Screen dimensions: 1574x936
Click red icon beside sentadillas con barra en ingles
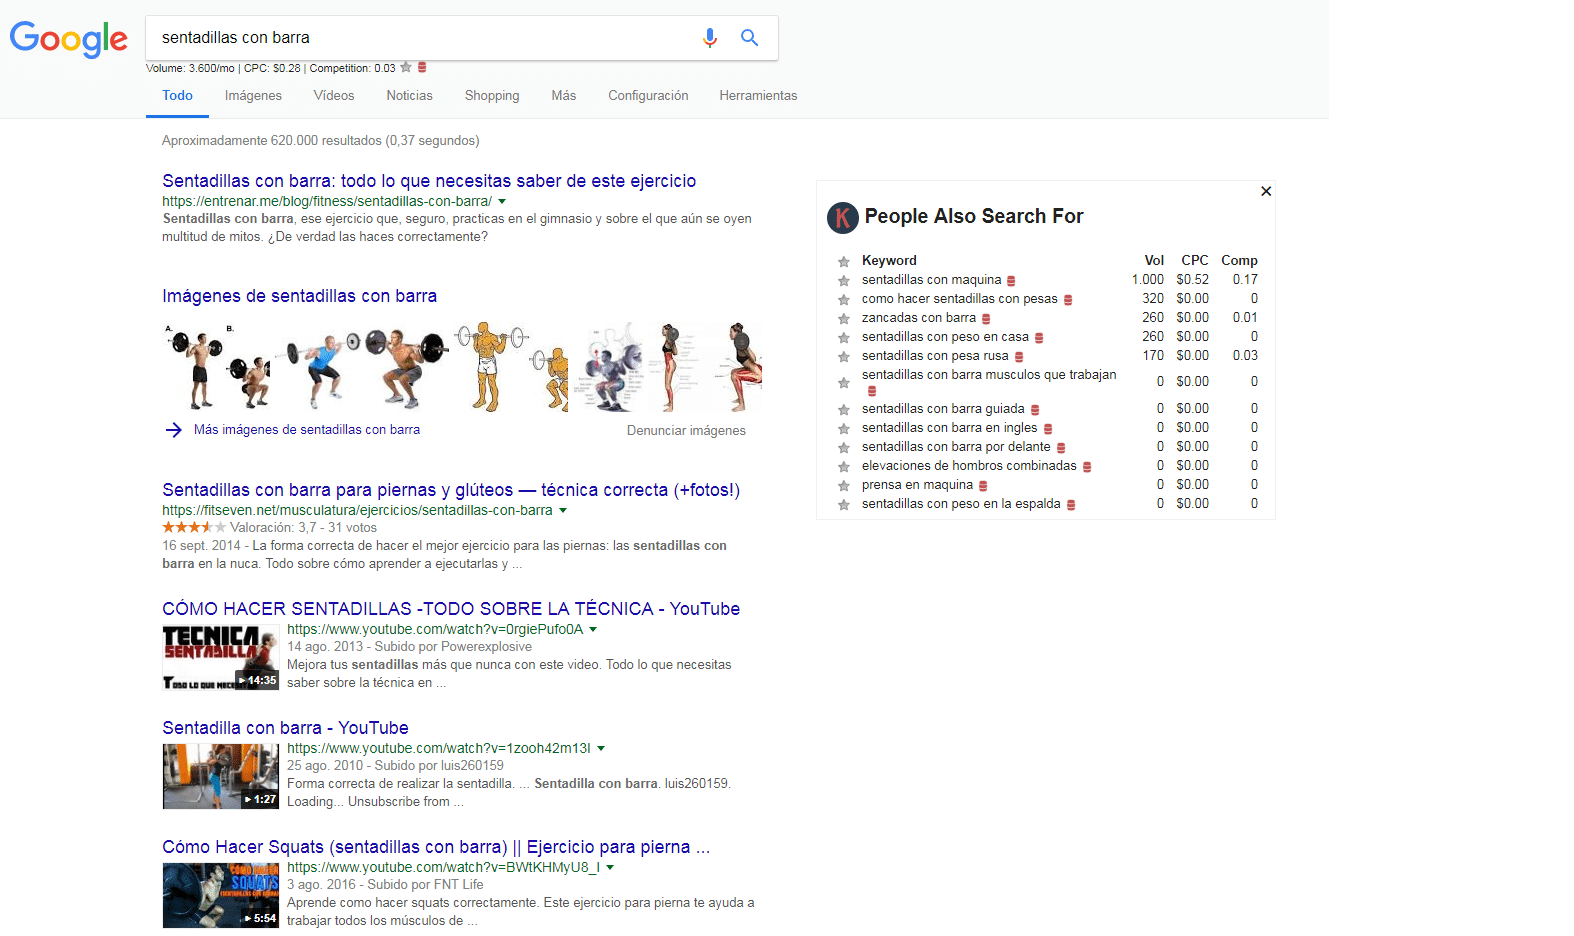(x=1048, y=429)
